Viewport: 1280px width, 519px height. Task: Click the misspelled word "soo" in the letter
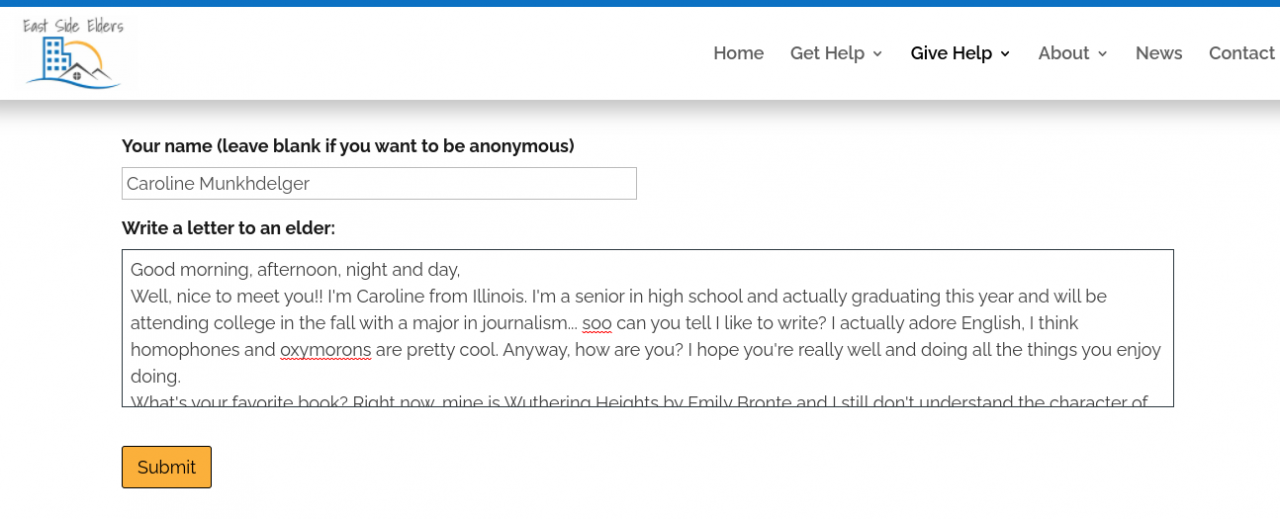coord(596,323)
